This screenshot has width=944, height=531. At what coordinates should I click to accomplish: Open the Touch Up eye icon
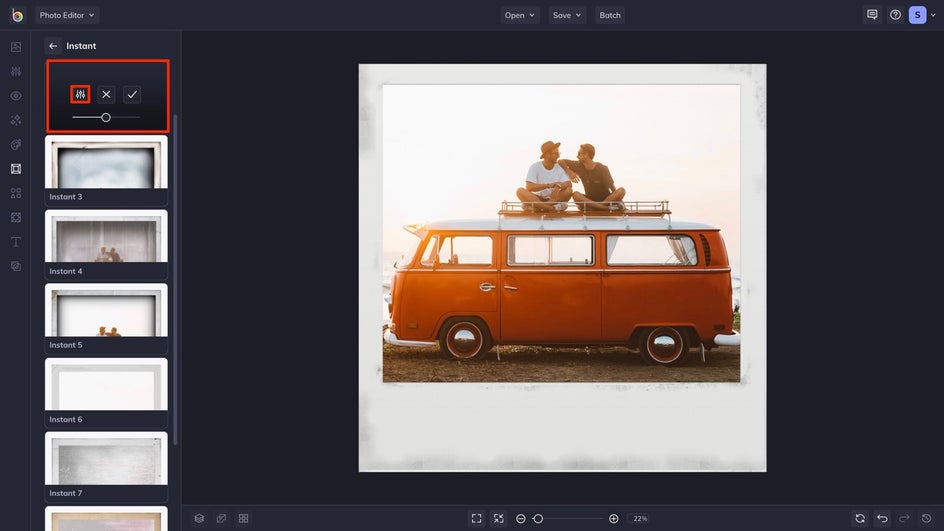click(x=16, y=96)
